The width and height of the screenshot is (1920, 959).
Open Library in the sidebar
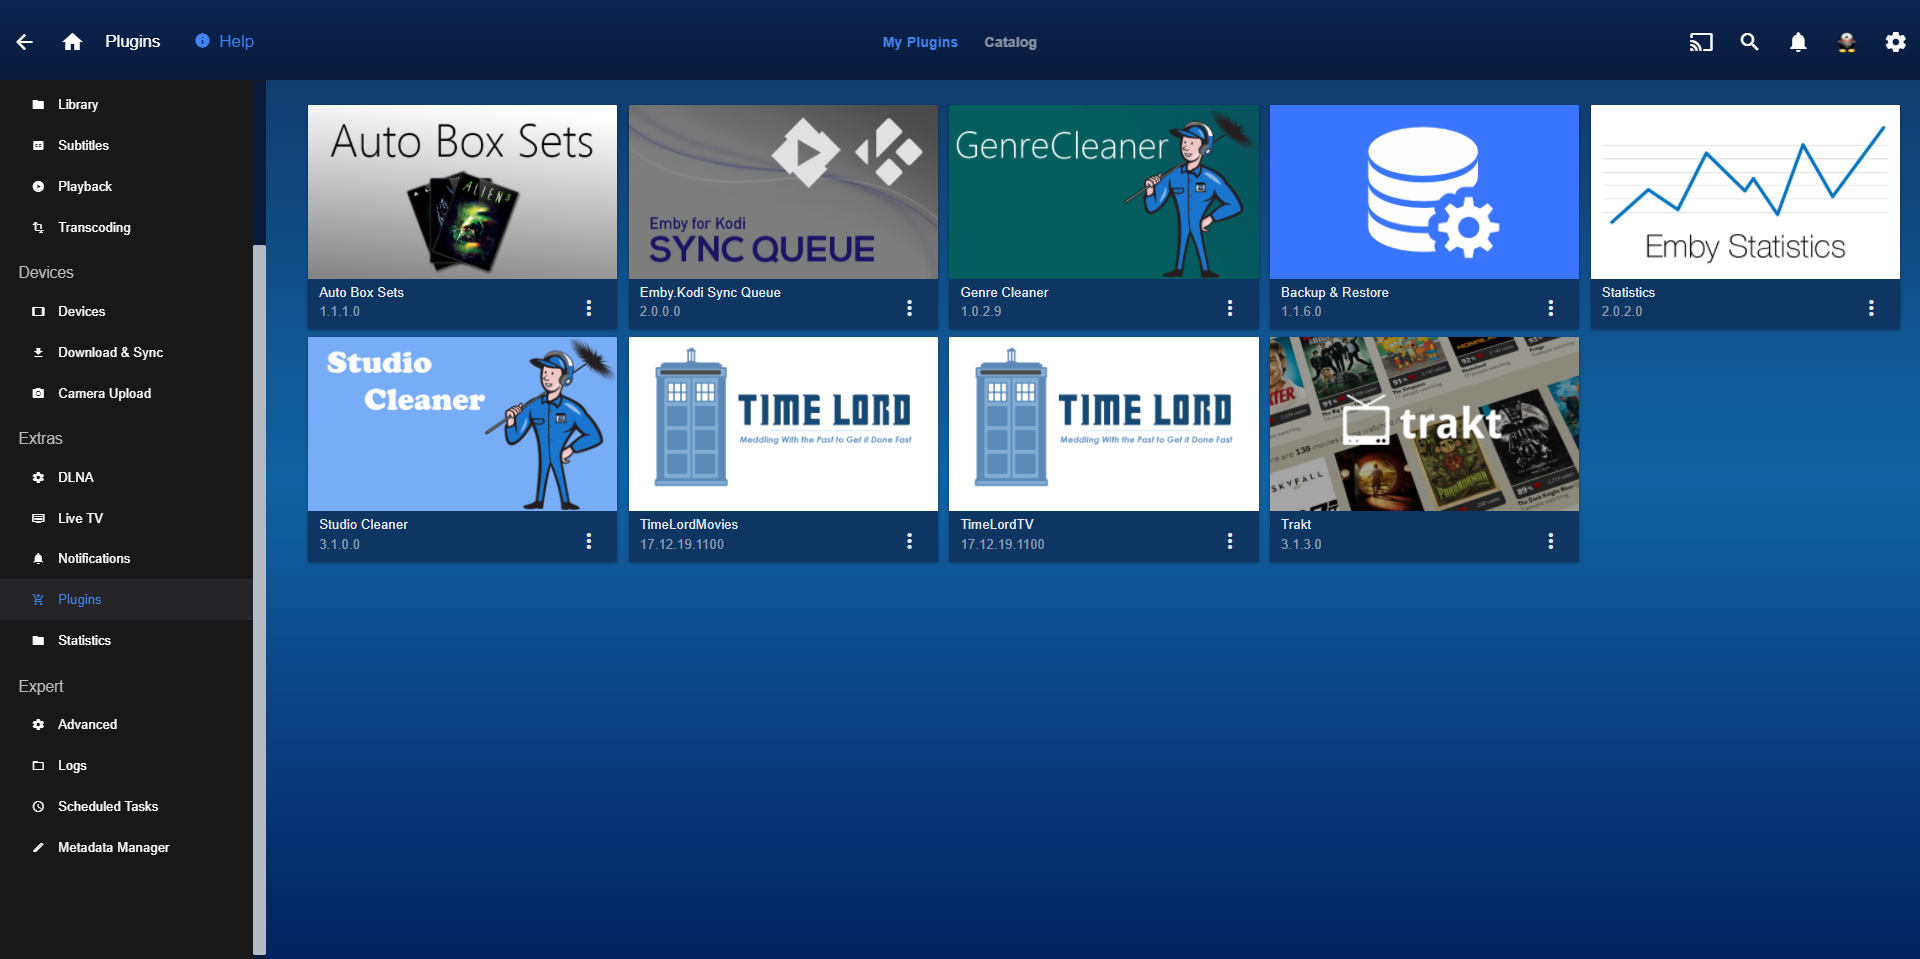pos(126,104)
